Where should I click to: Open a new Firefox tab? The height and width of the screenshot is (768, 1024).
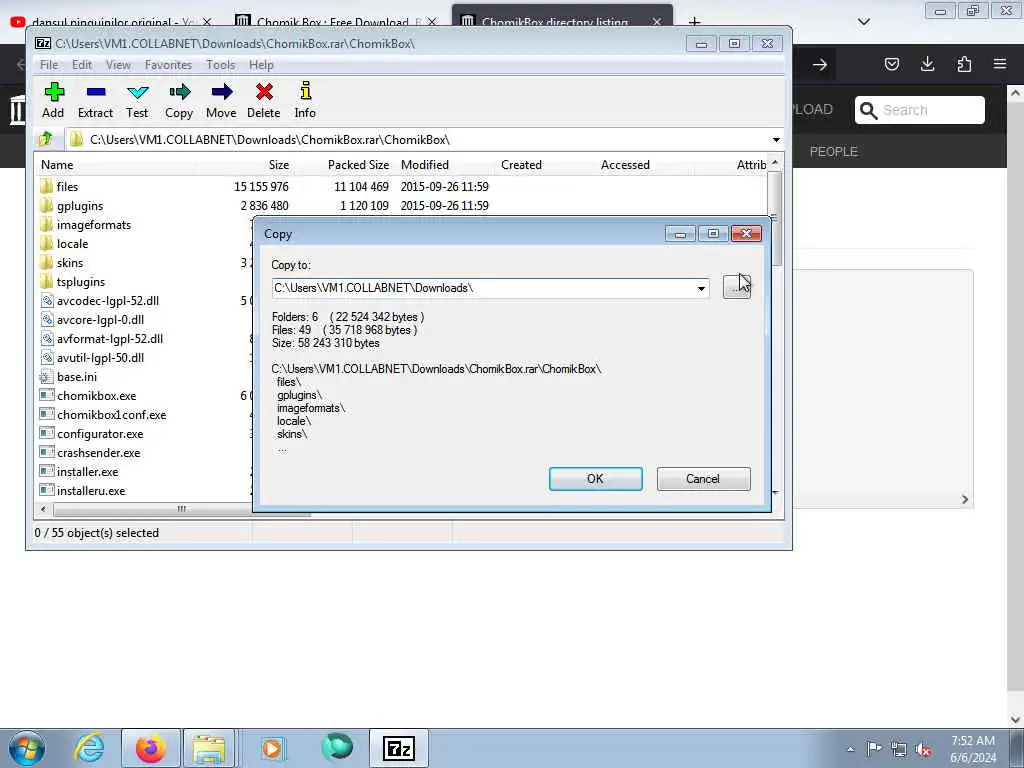[x=694, y=22]
